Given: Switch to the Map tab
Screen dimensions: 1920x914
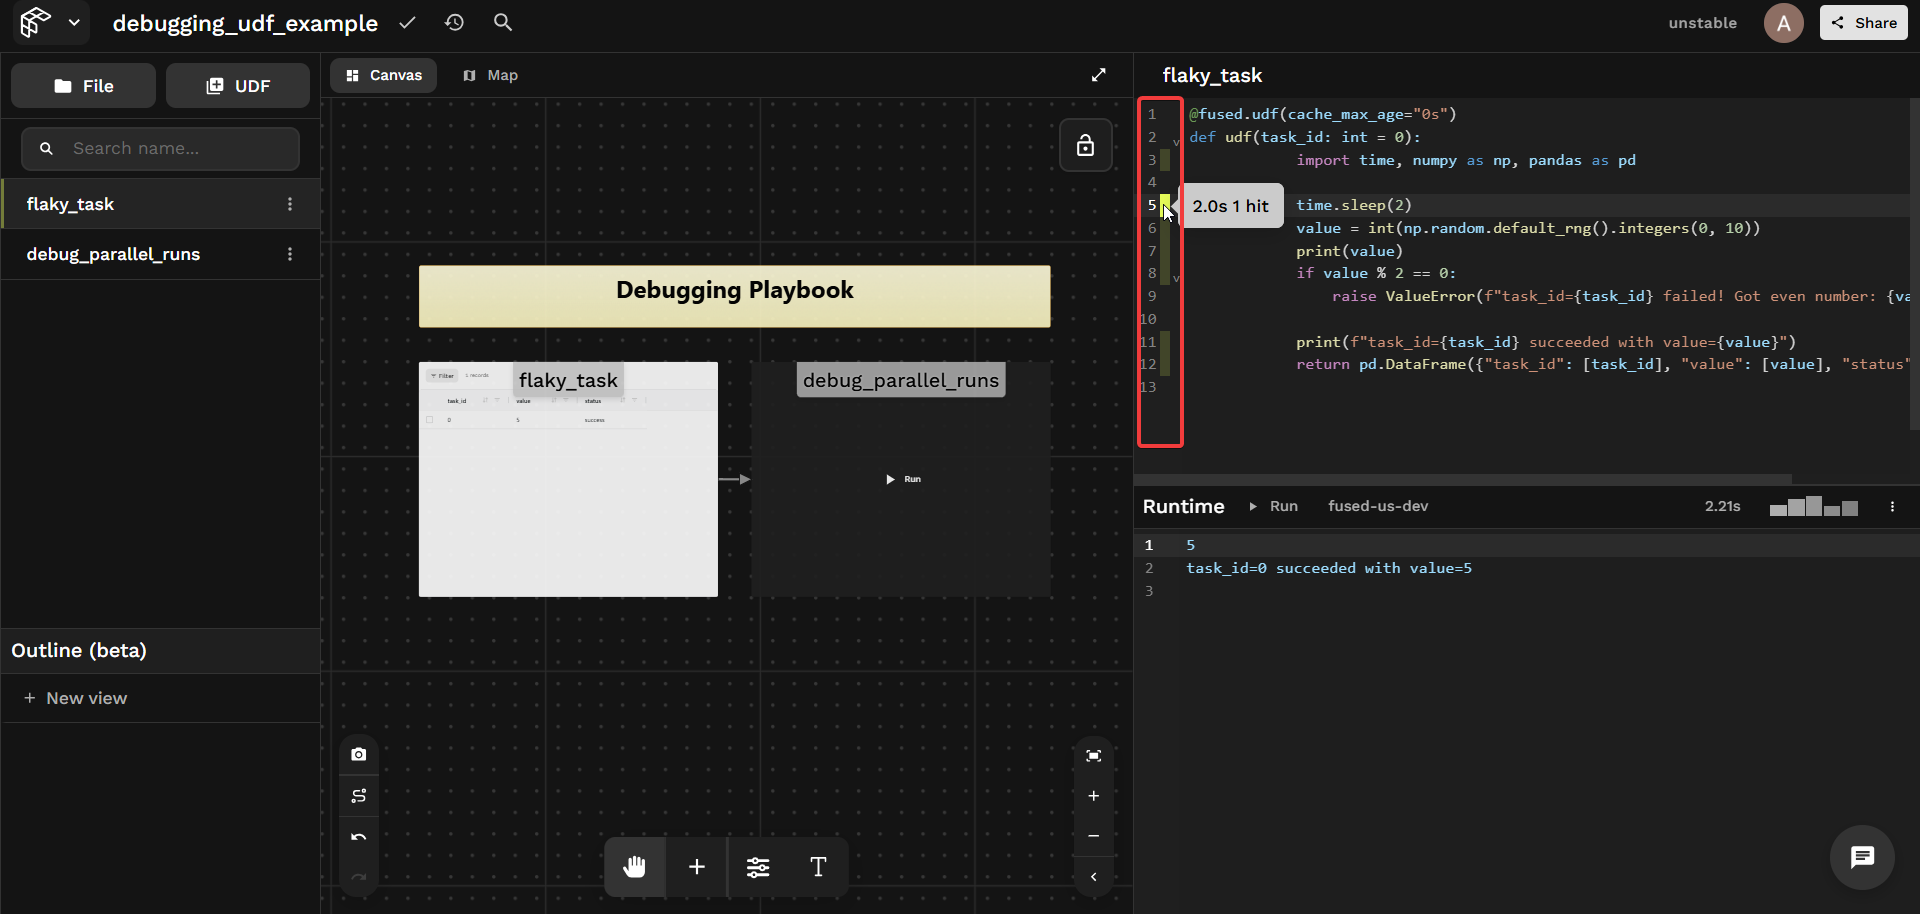Looking at the screenshot, I should (x=491, y=75).
